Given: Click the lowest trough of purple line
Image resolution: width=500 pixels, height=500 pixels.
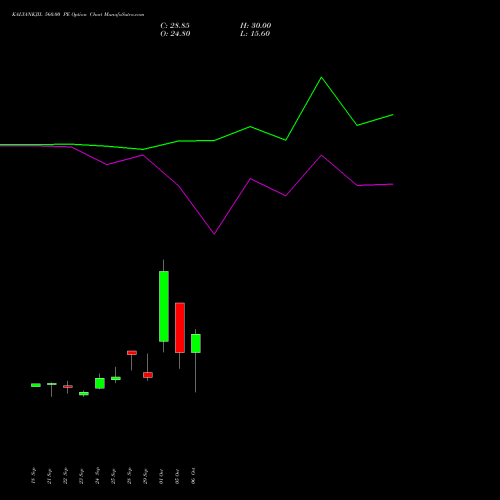Looking at the screenshot, I should (x=214, y=234).
